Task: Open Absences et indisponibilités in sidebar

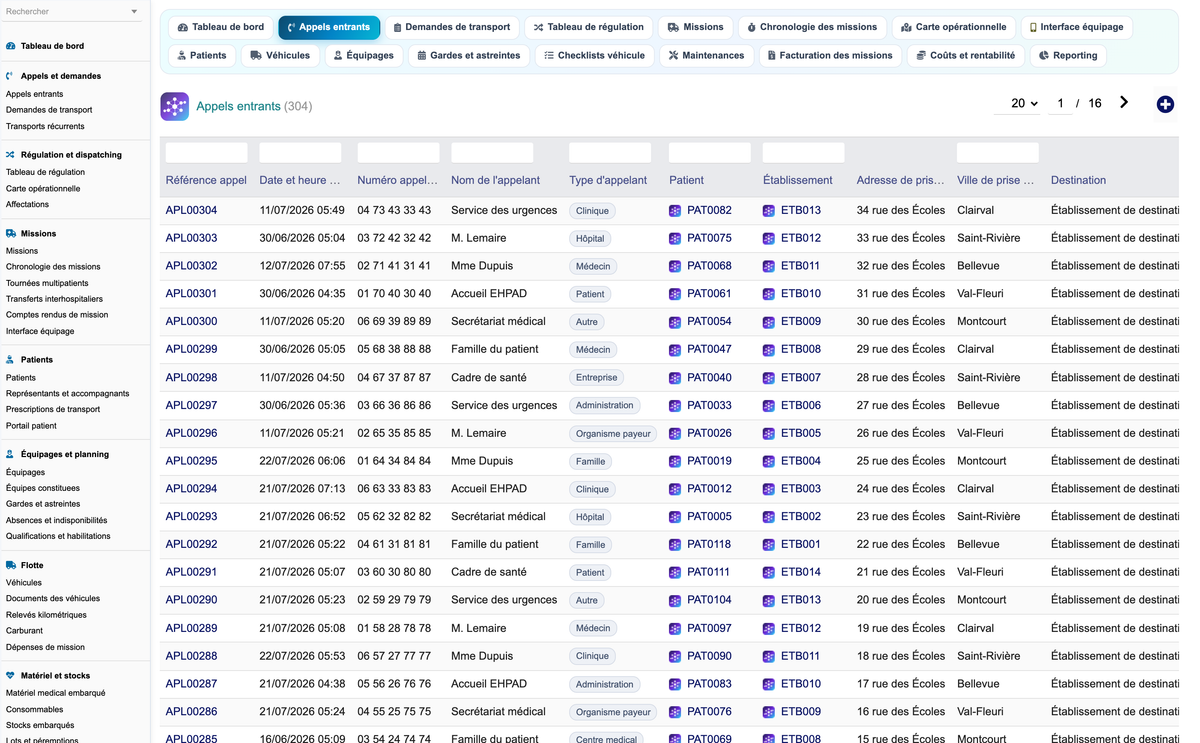Action: [x=56, y=520]
